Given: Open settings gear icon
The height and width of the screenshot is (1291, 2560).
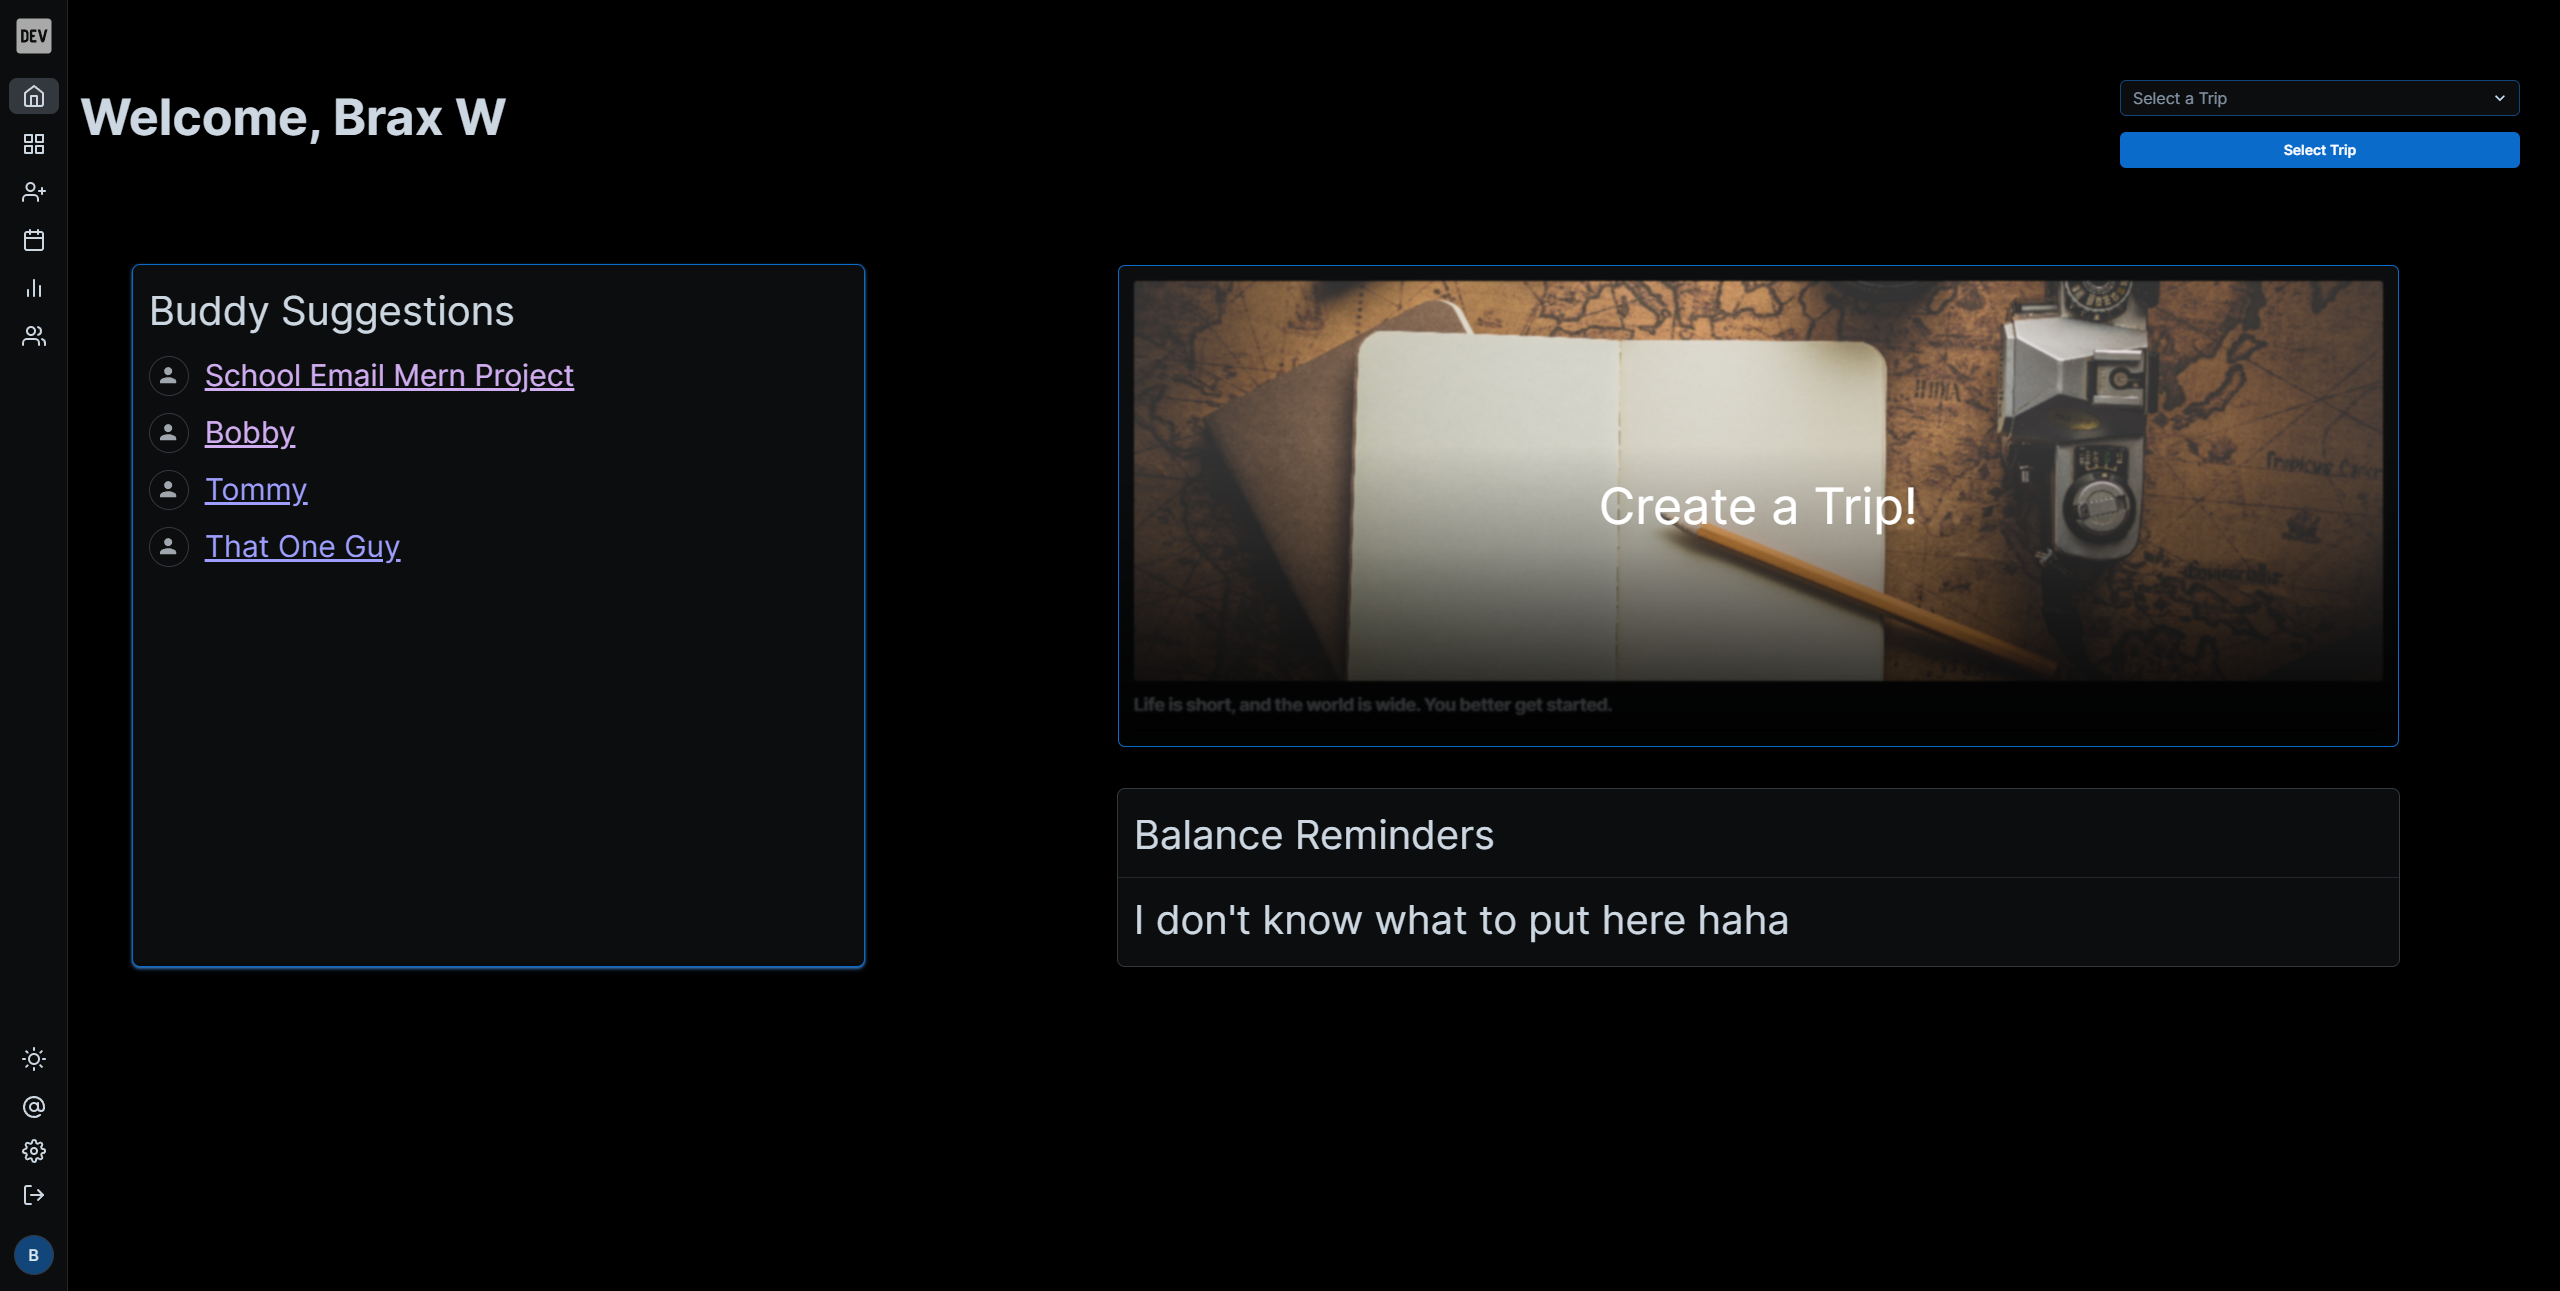Looking at the screenshot, I should tap(34, 1151).
